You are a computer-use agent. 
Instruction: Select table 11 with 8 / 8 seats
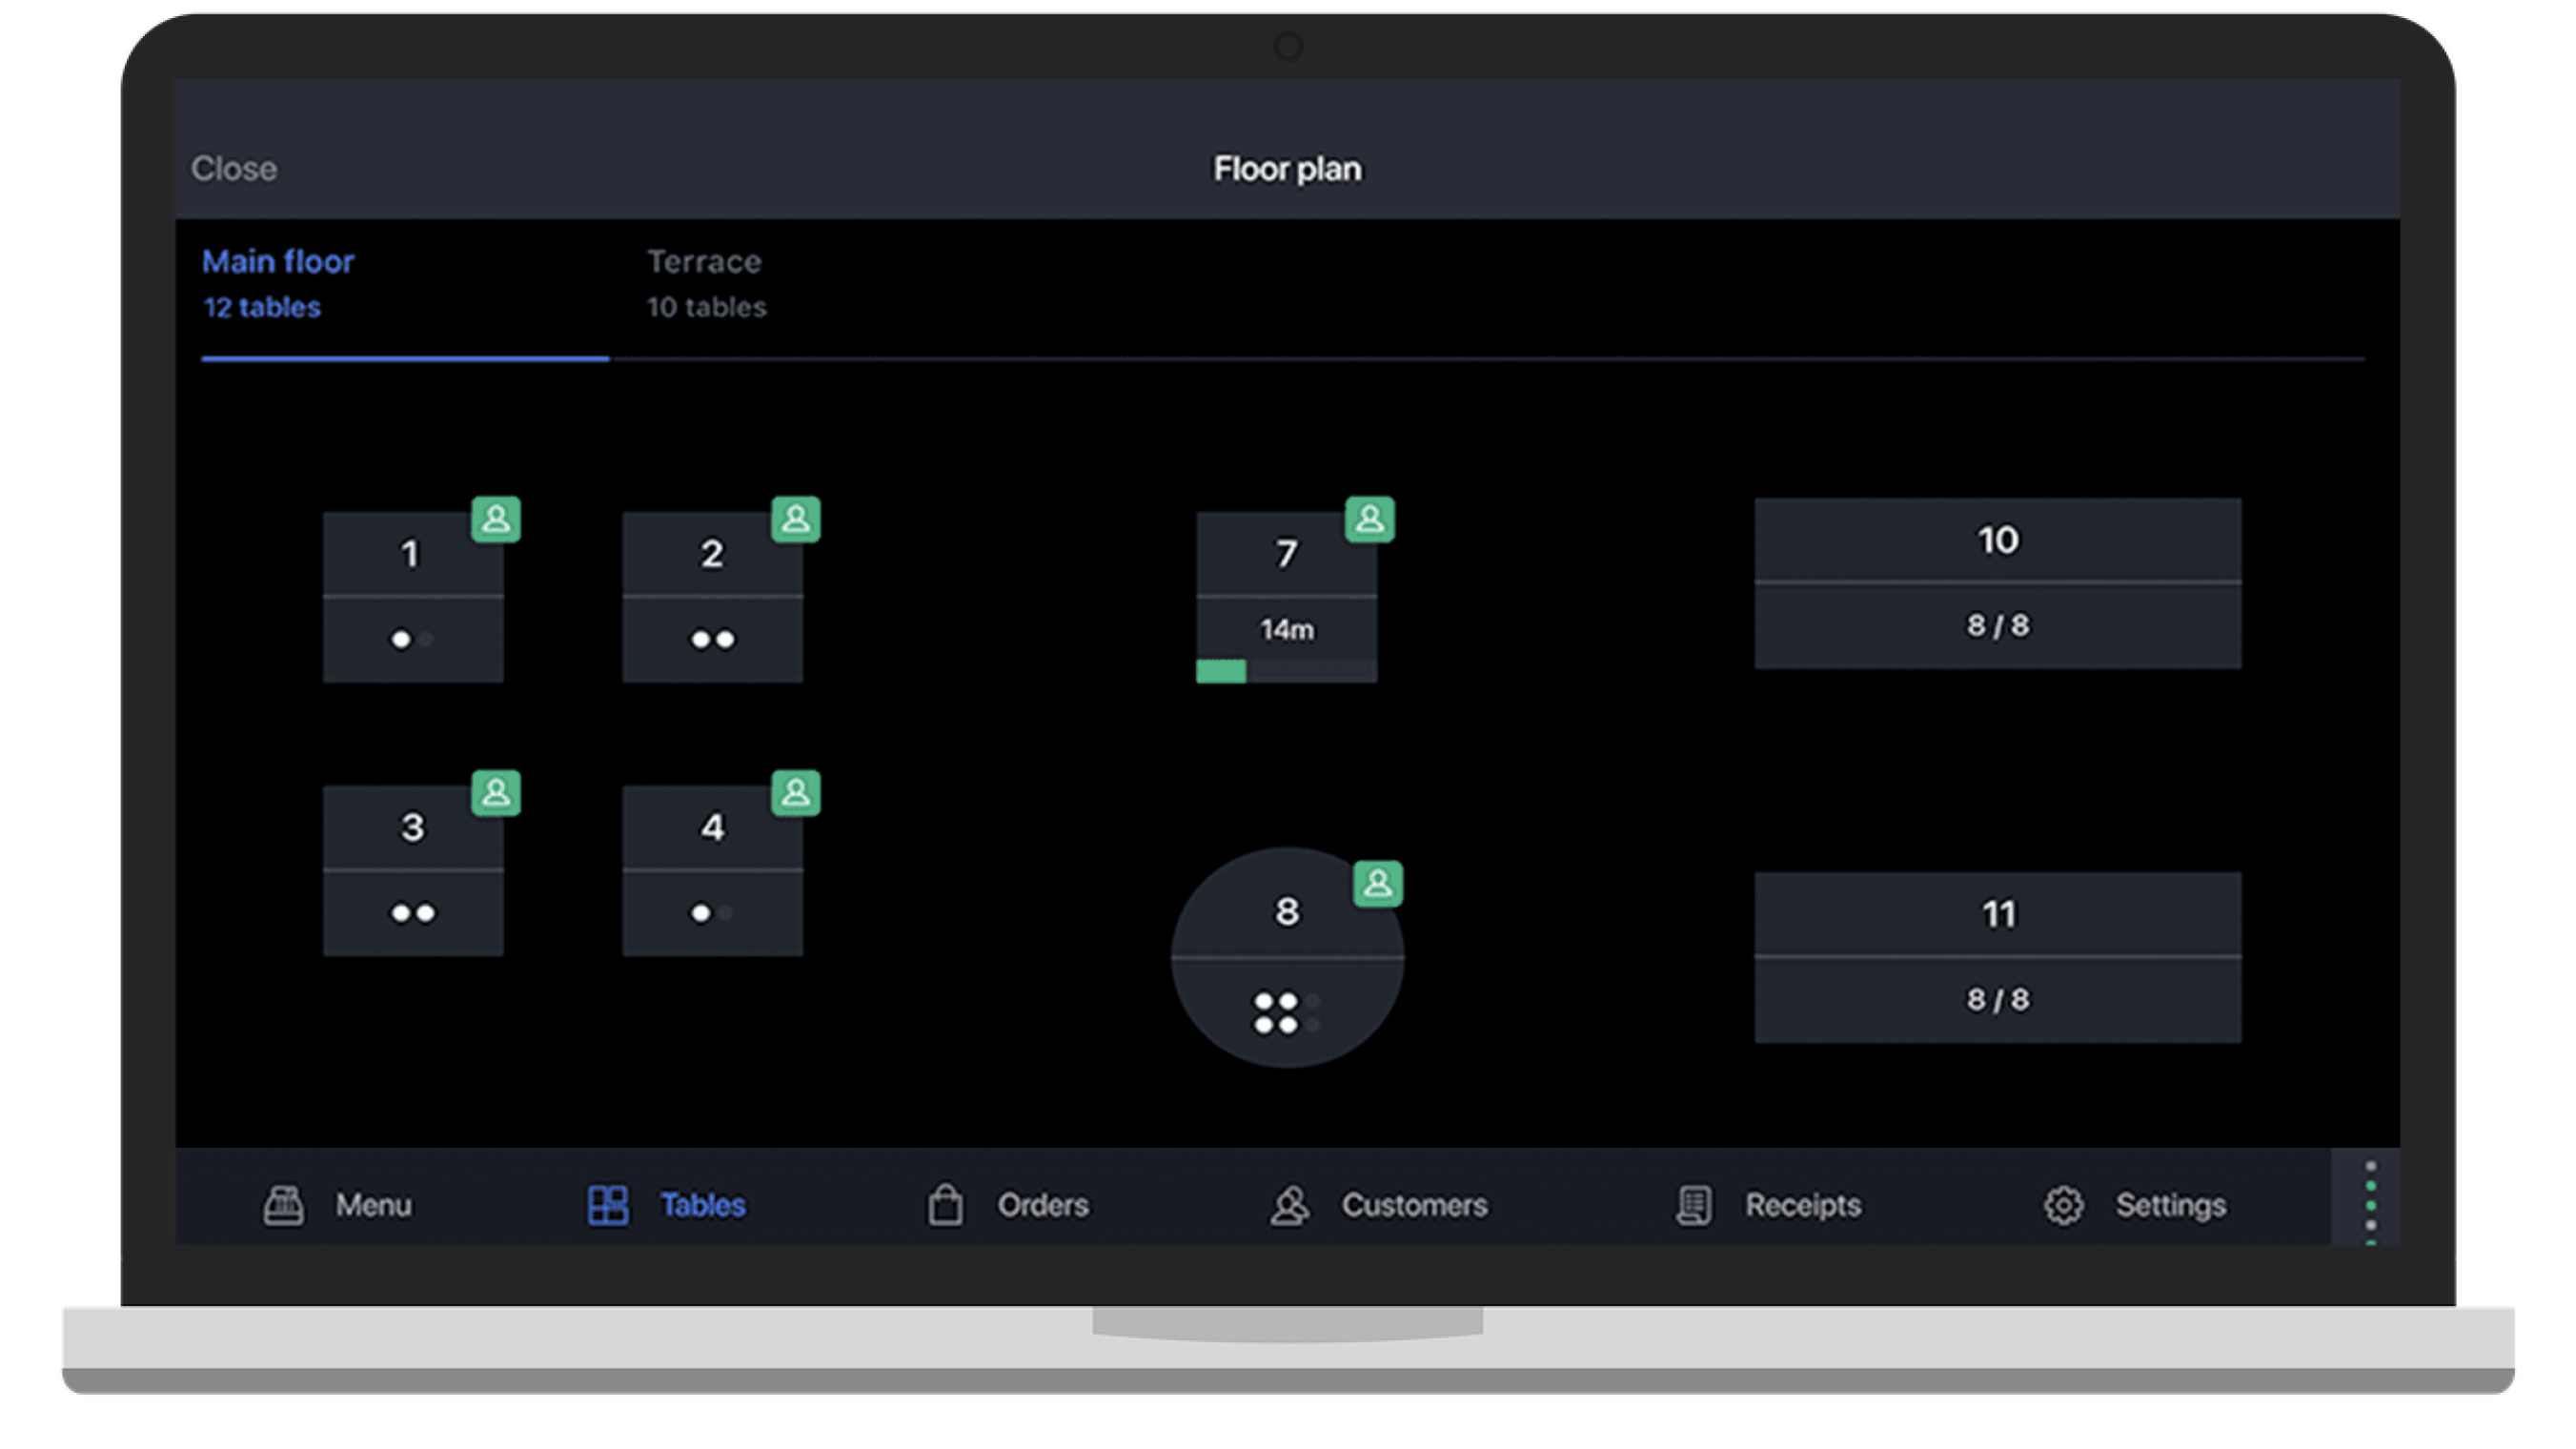[1997, 957]
